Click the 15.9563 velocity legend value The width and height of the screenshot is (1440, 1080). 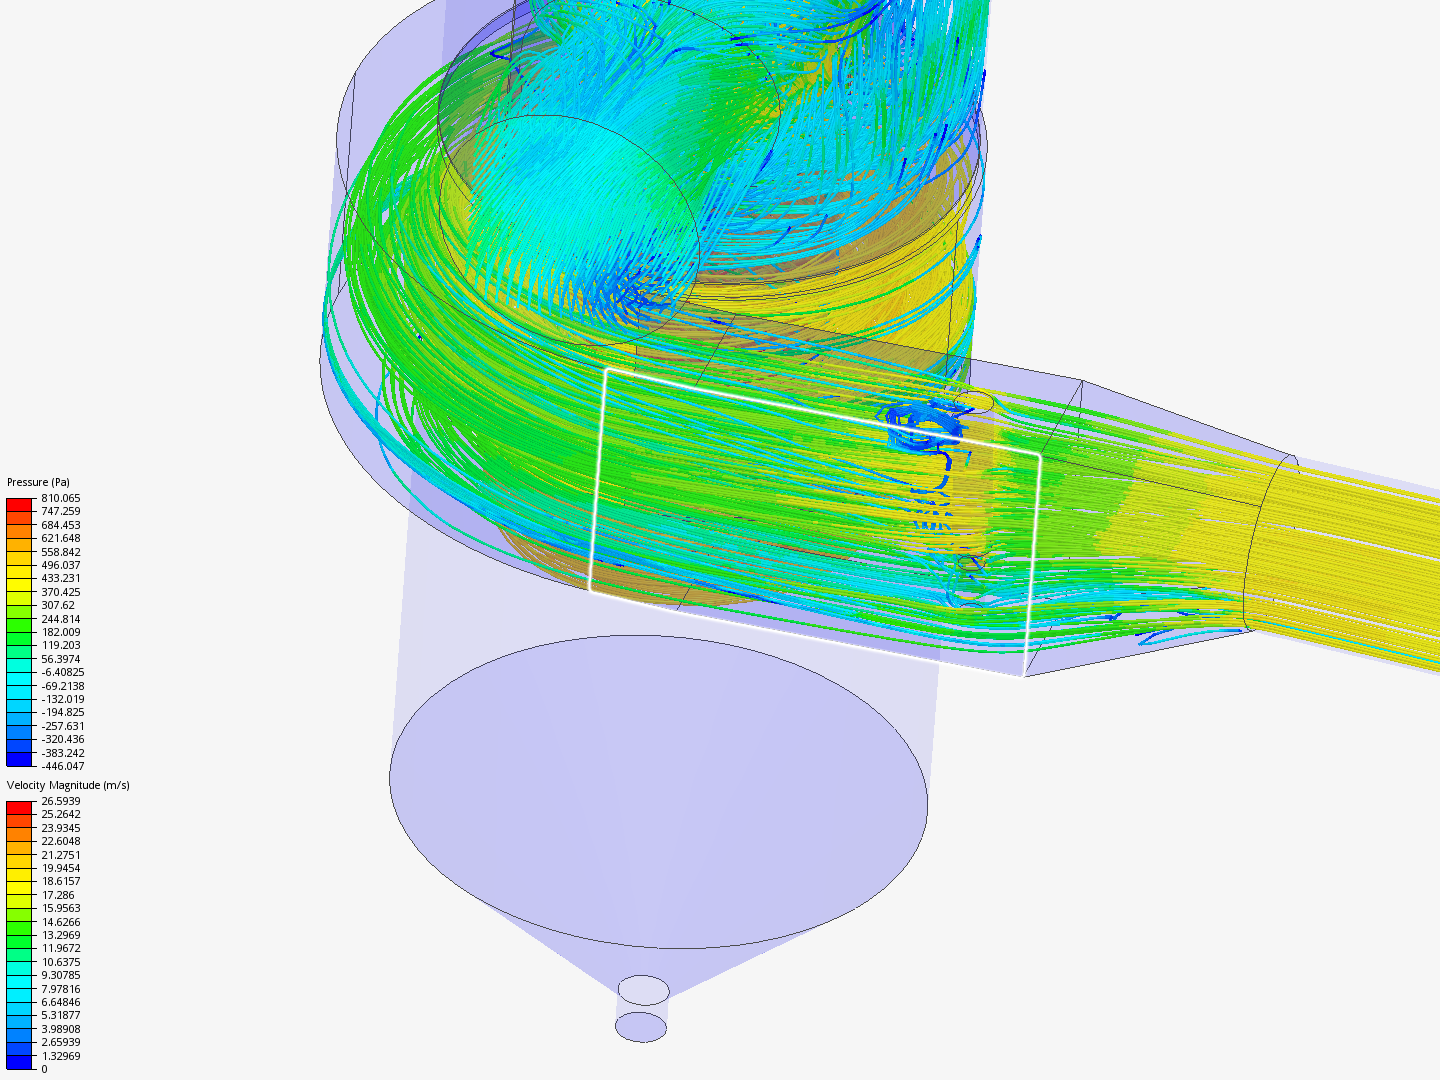coord(61,908)
